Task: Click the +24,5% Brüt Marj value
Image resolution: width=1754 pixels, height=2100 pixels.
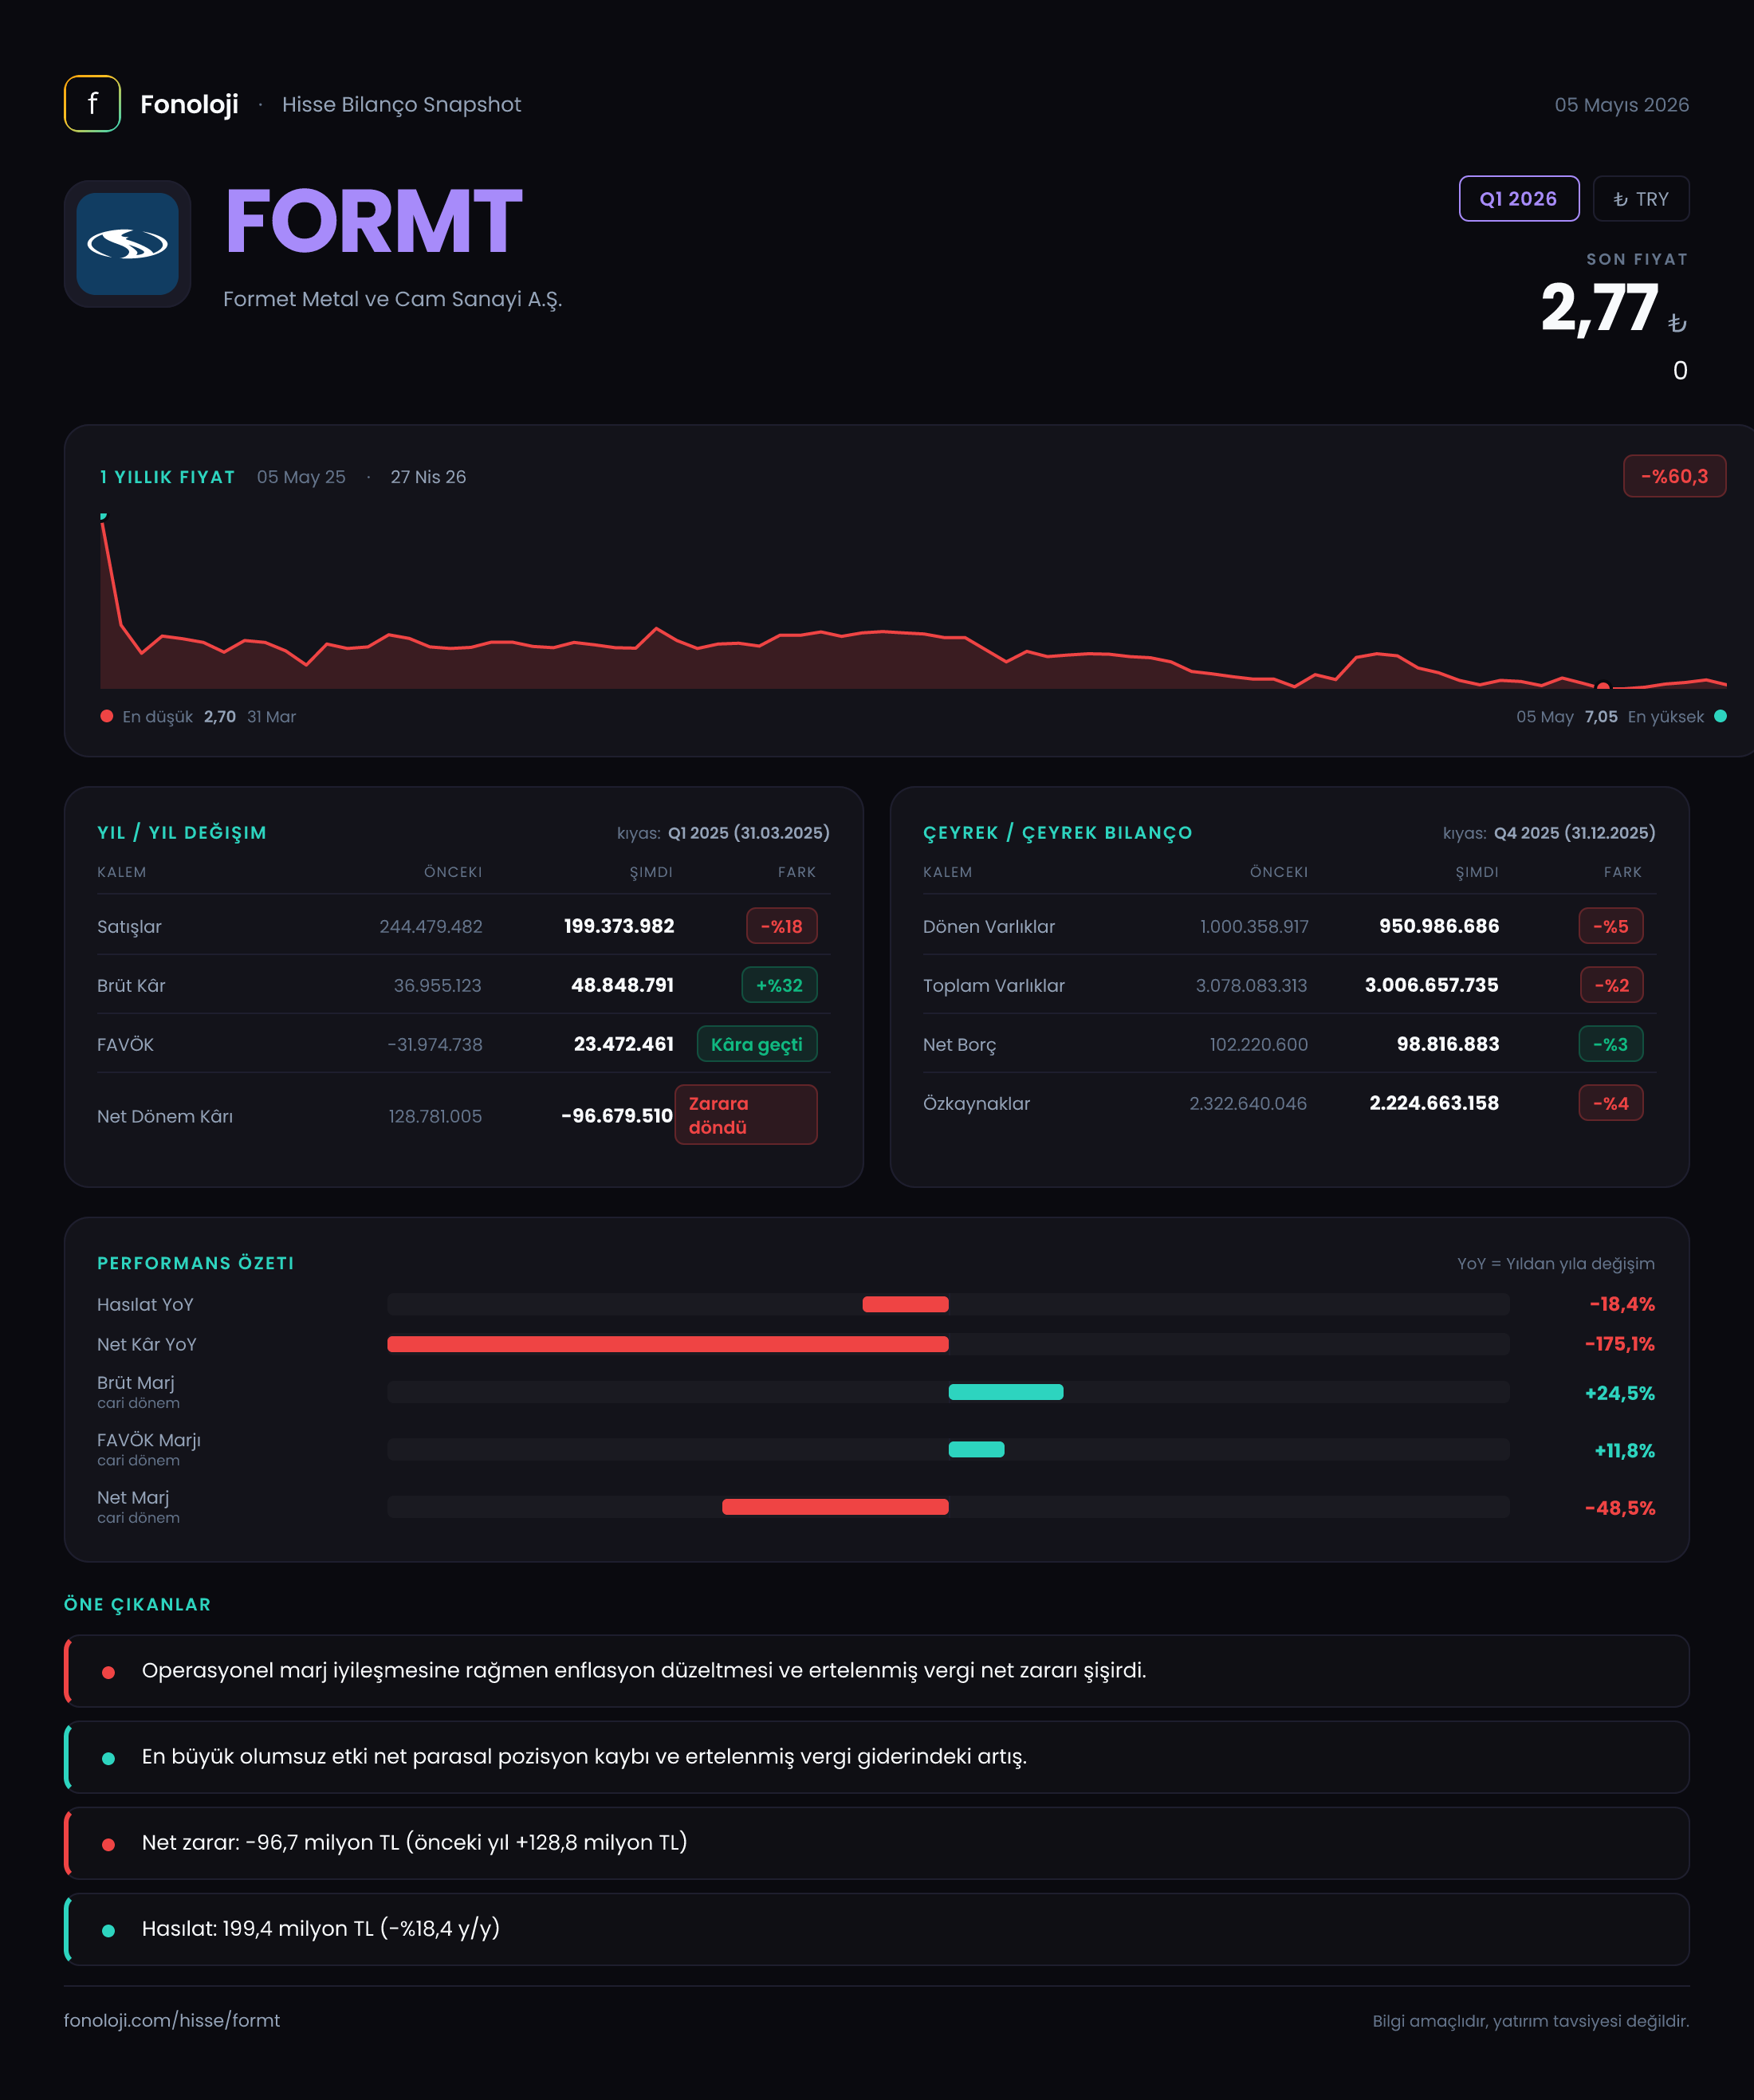Action: point(1619,1393)
